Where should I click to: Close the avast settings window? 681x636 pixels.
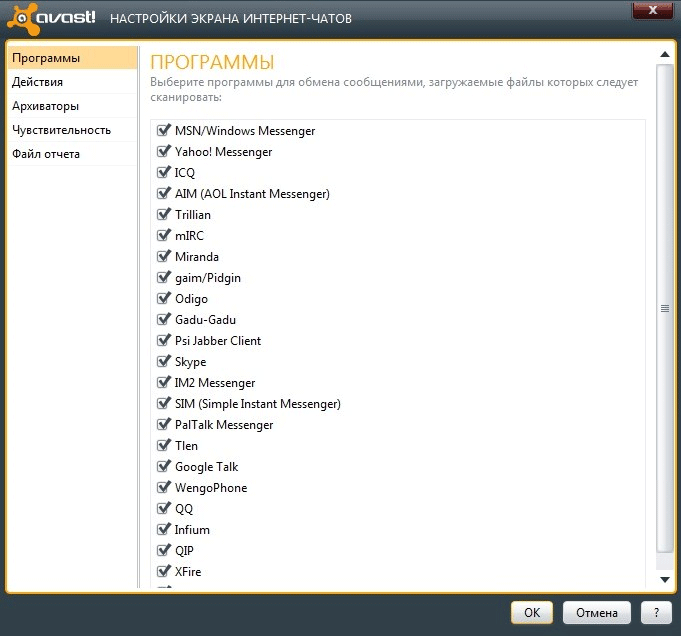pyautogui.click(x=653, y=10)
